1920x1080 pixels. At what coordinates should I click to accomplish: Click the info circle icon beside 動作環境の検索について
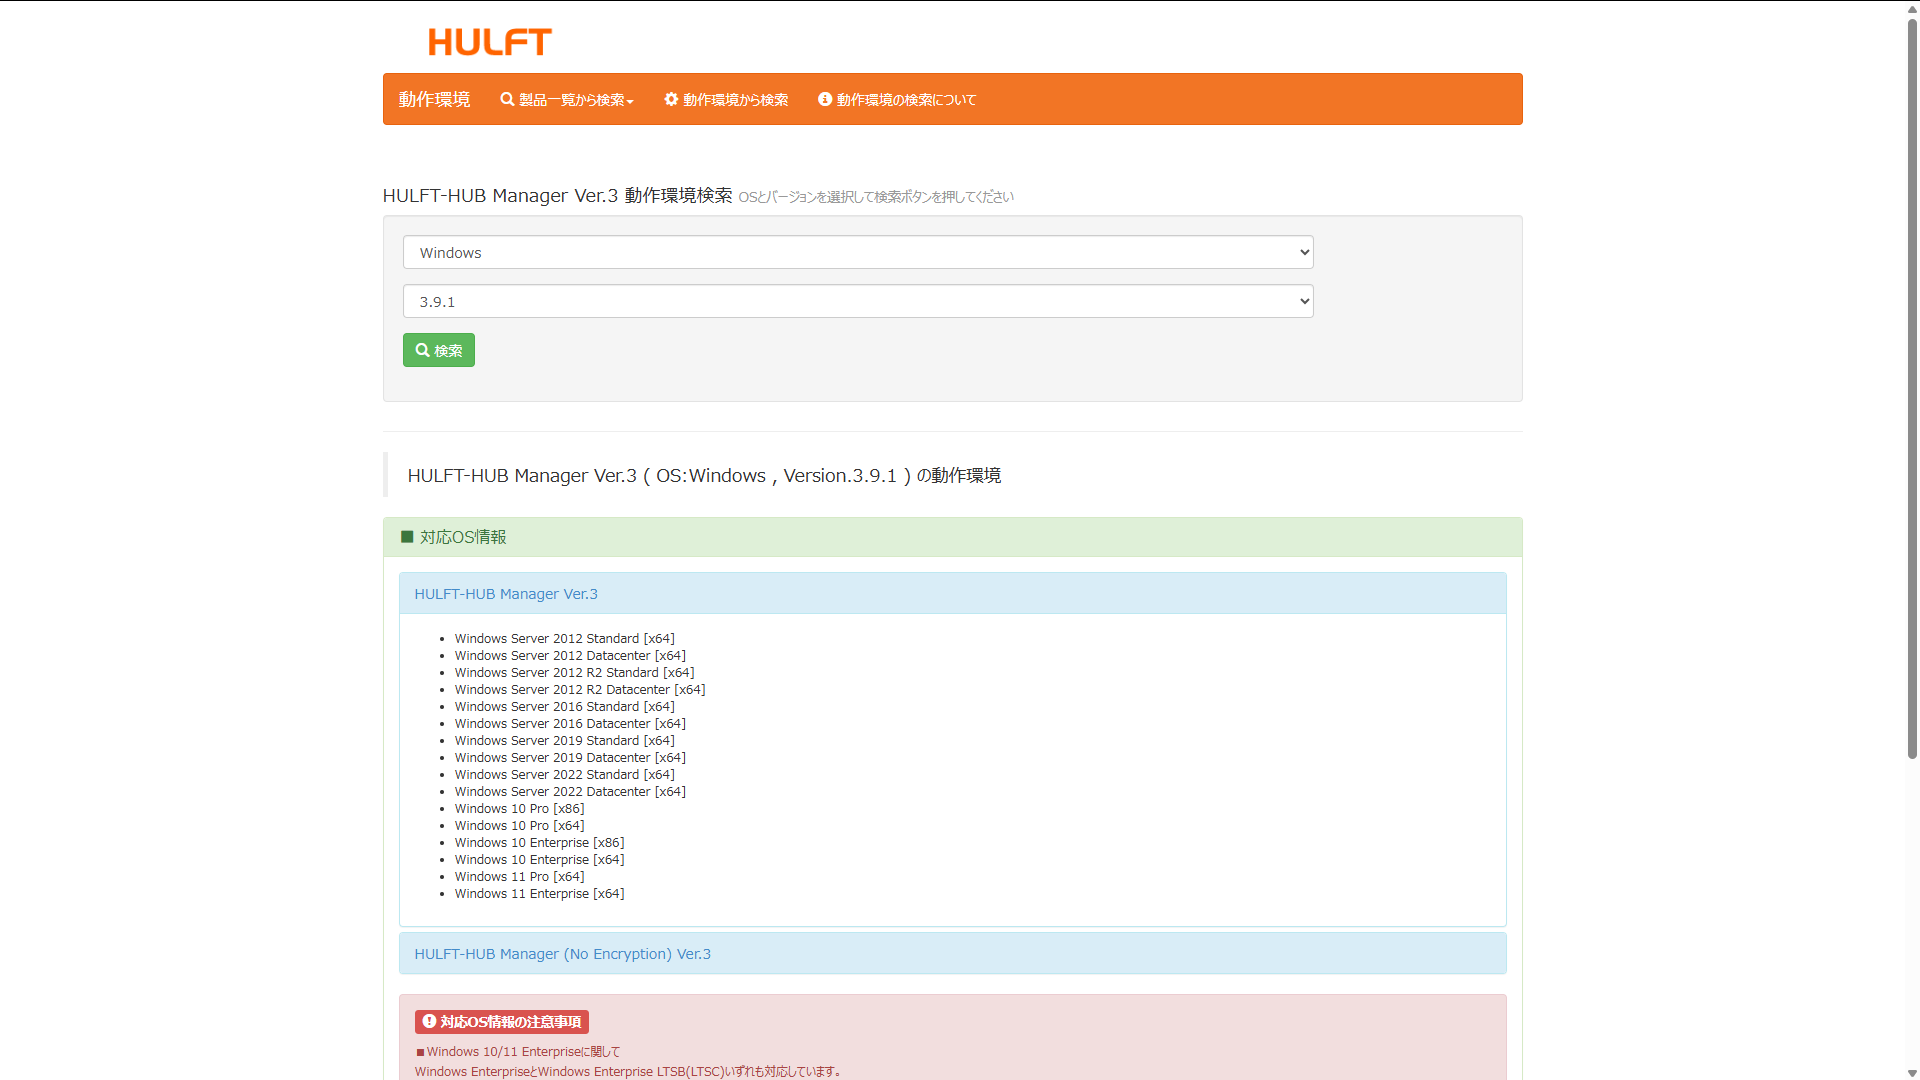pos(823,99)
